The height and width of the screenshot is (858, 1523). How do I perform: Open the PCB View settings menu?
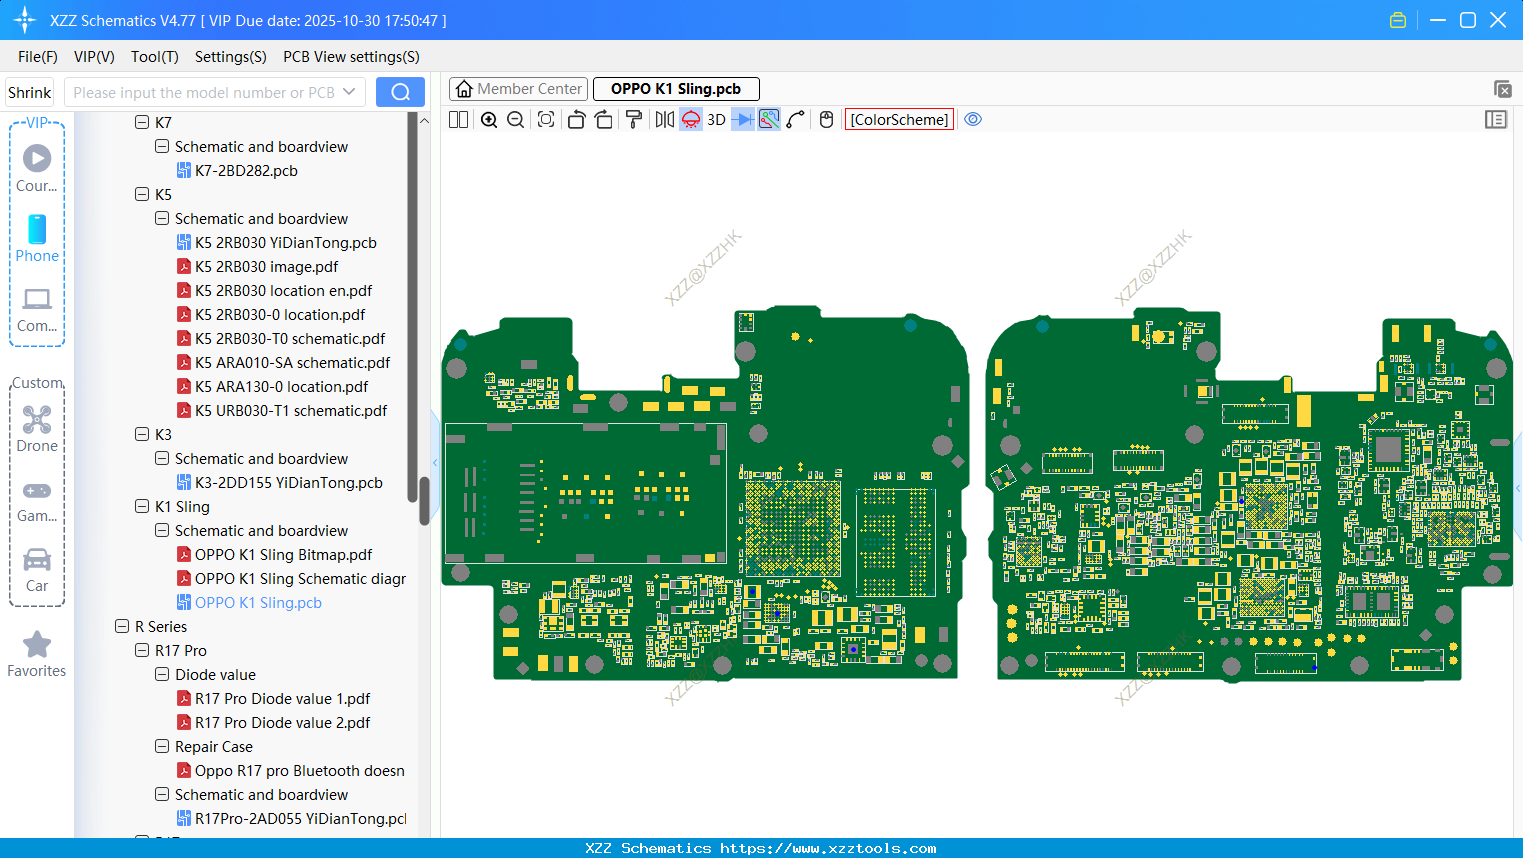pos(351,57)
